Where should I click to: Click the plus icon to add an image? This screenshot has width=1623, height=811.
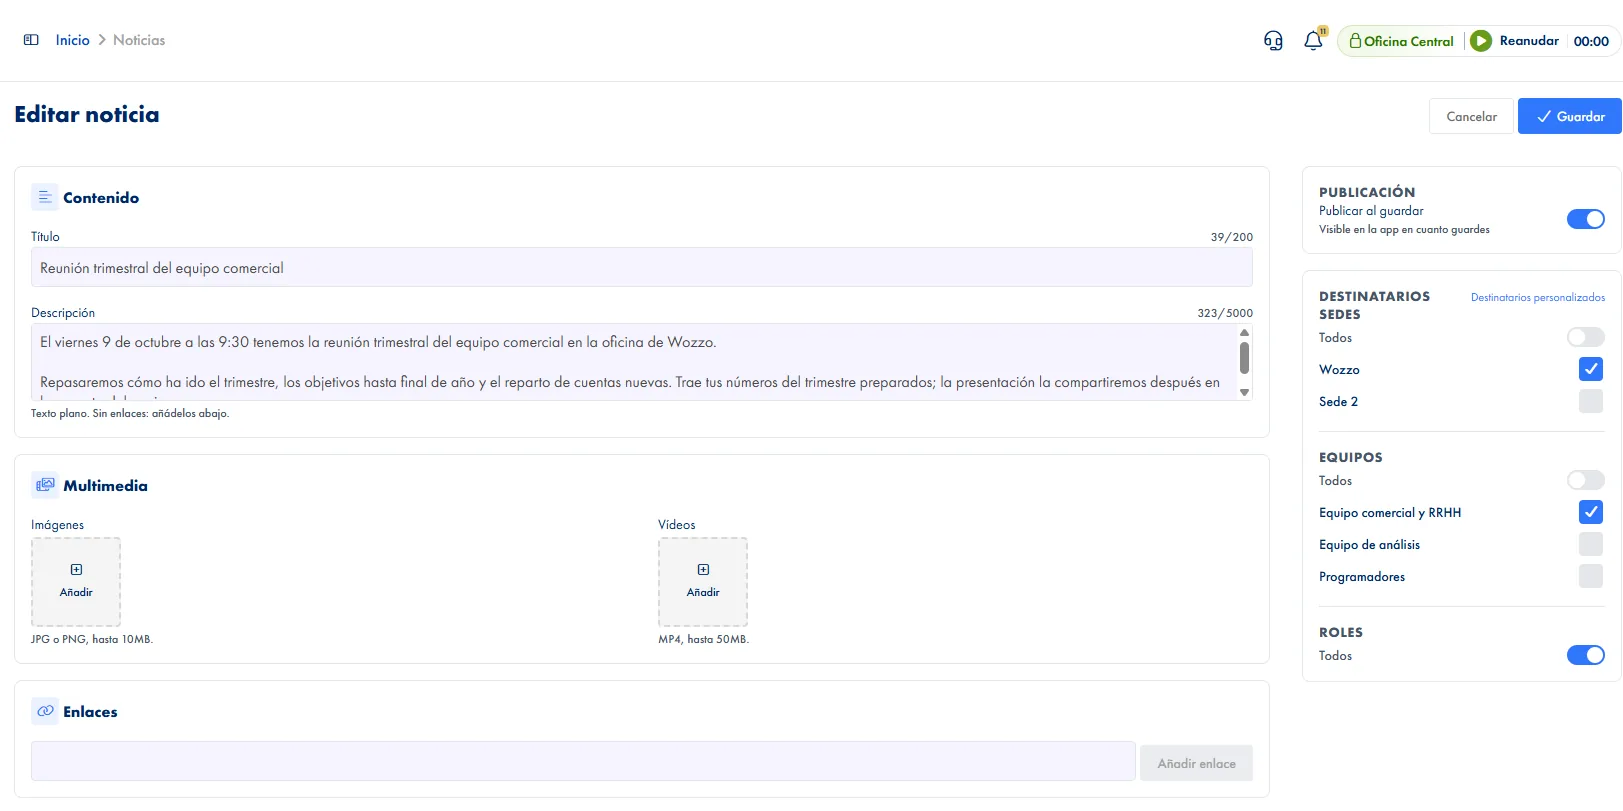coord(76,570)
